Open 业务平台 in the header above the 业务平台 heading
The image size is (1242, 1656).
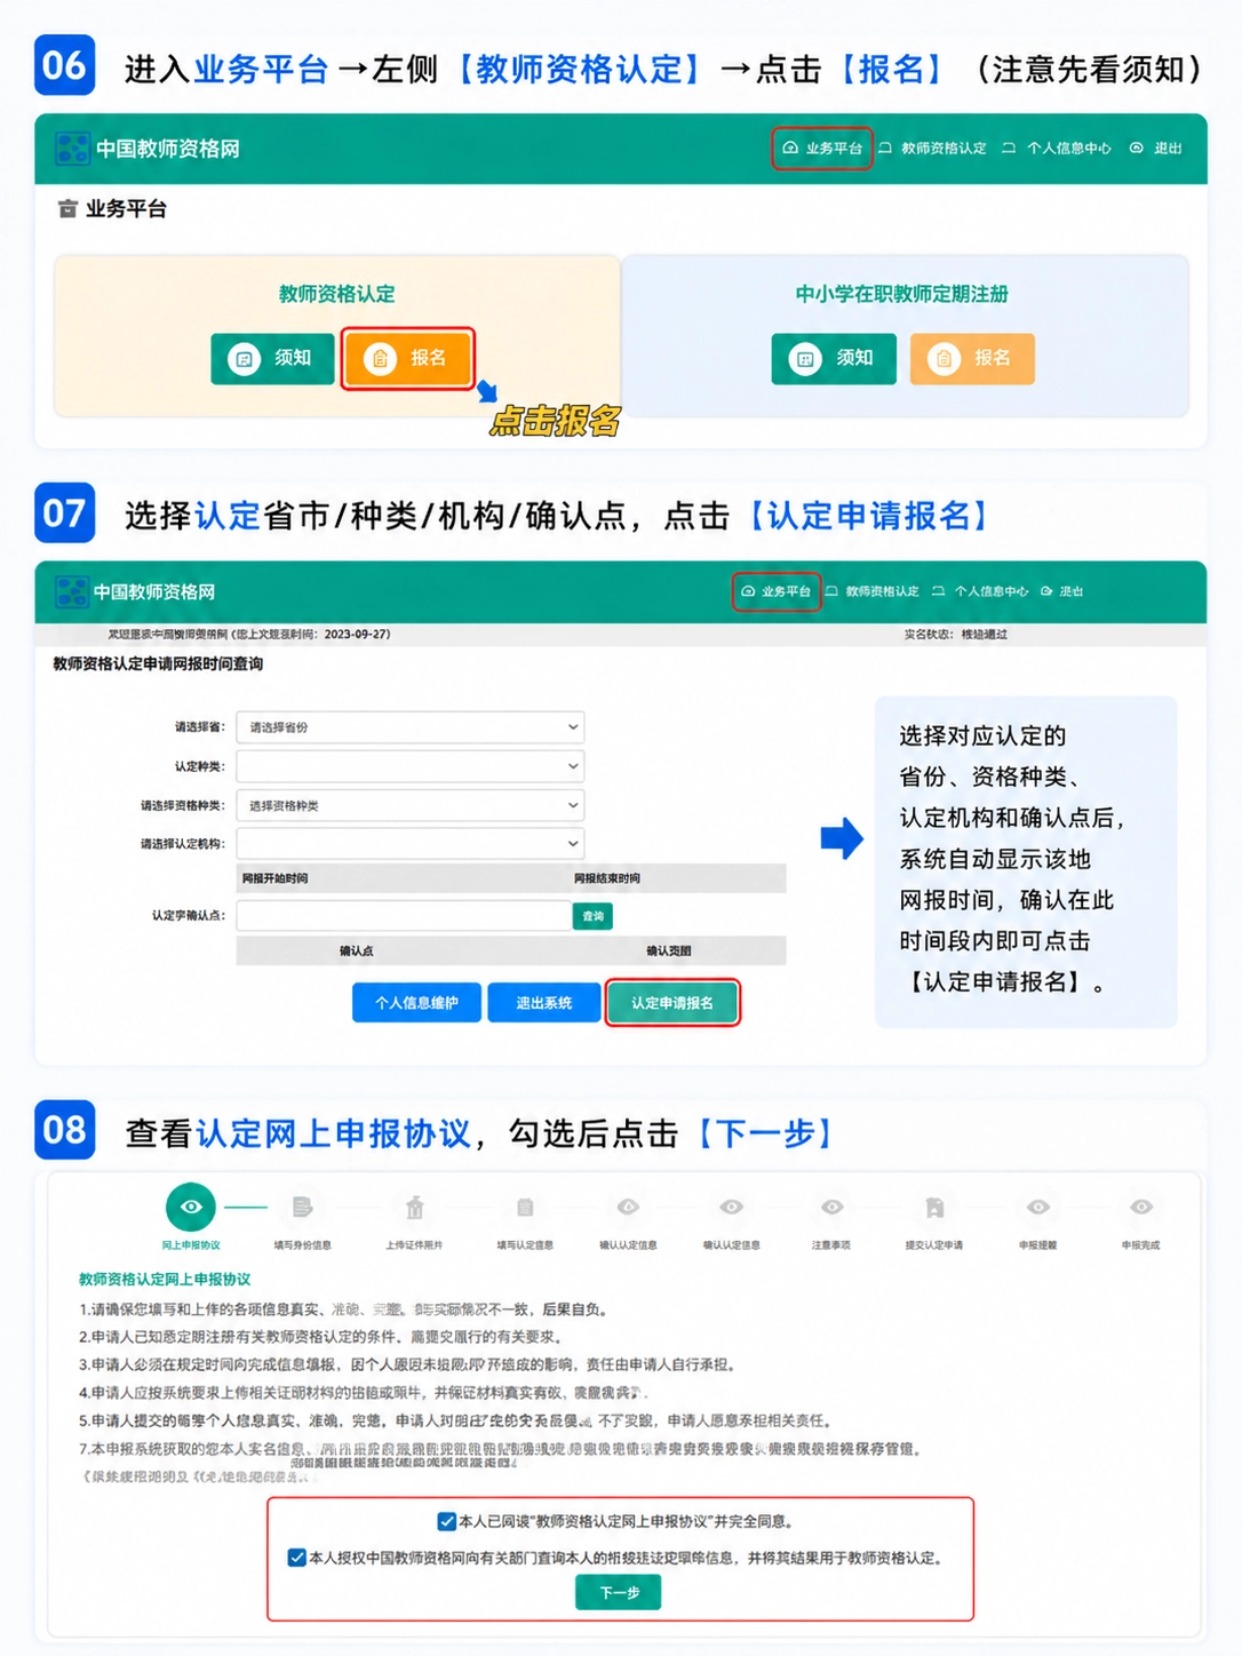pos(822,148)
